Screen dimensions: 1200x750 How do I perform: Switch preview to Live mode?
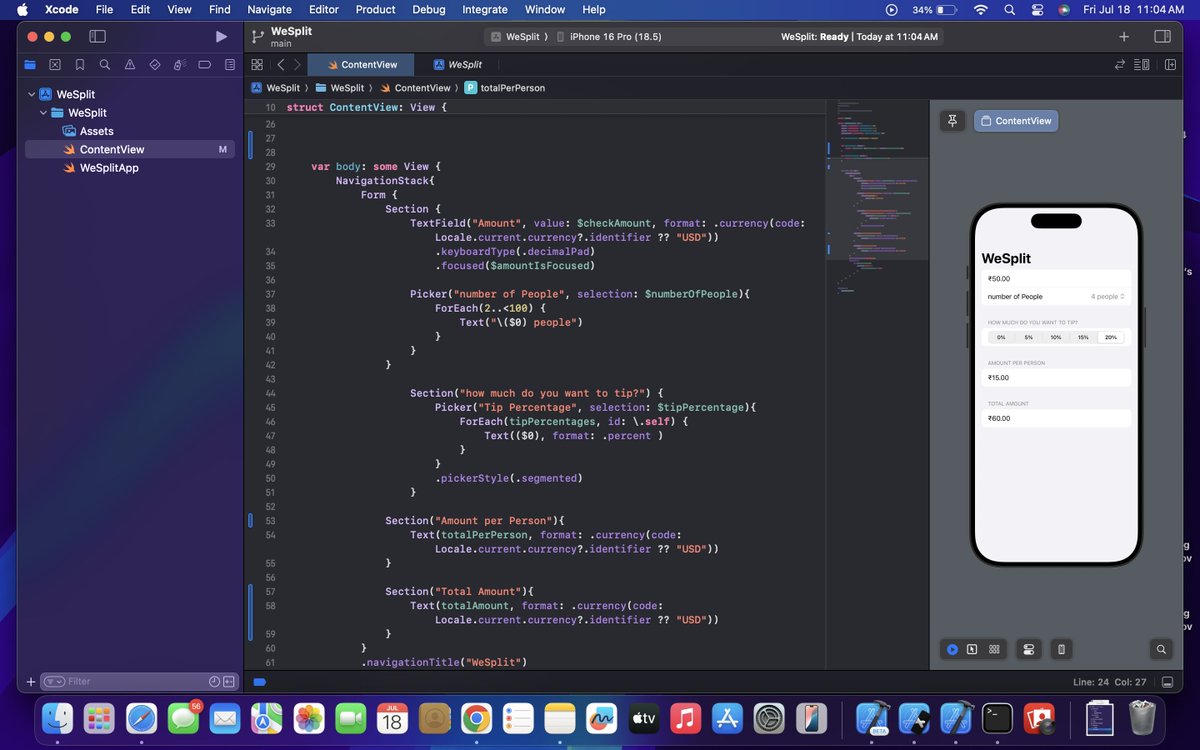pyautogui.click(x=953, y=649)
